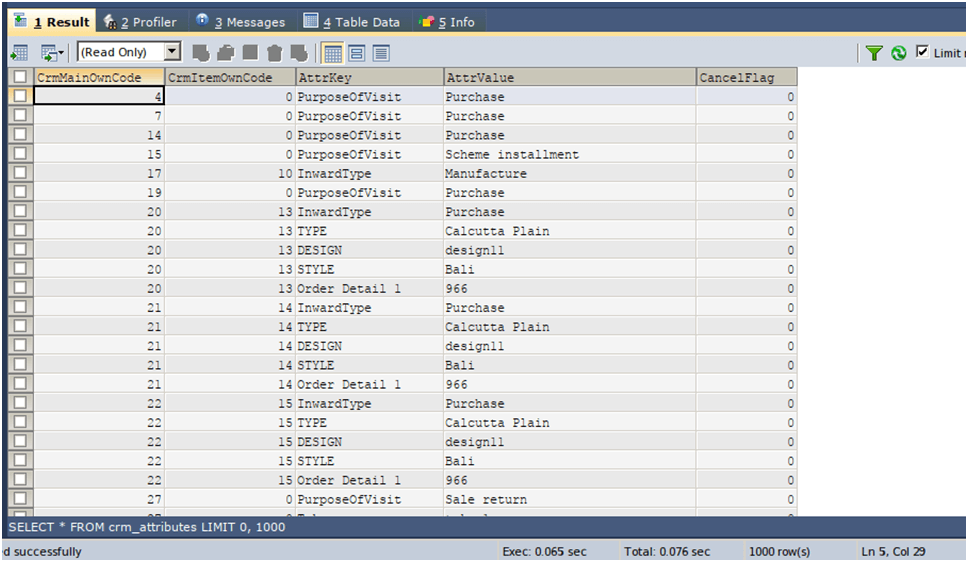Open the (Read Only) table selector
The height and width of the screenshot is (563, 970).
(129, 52)
